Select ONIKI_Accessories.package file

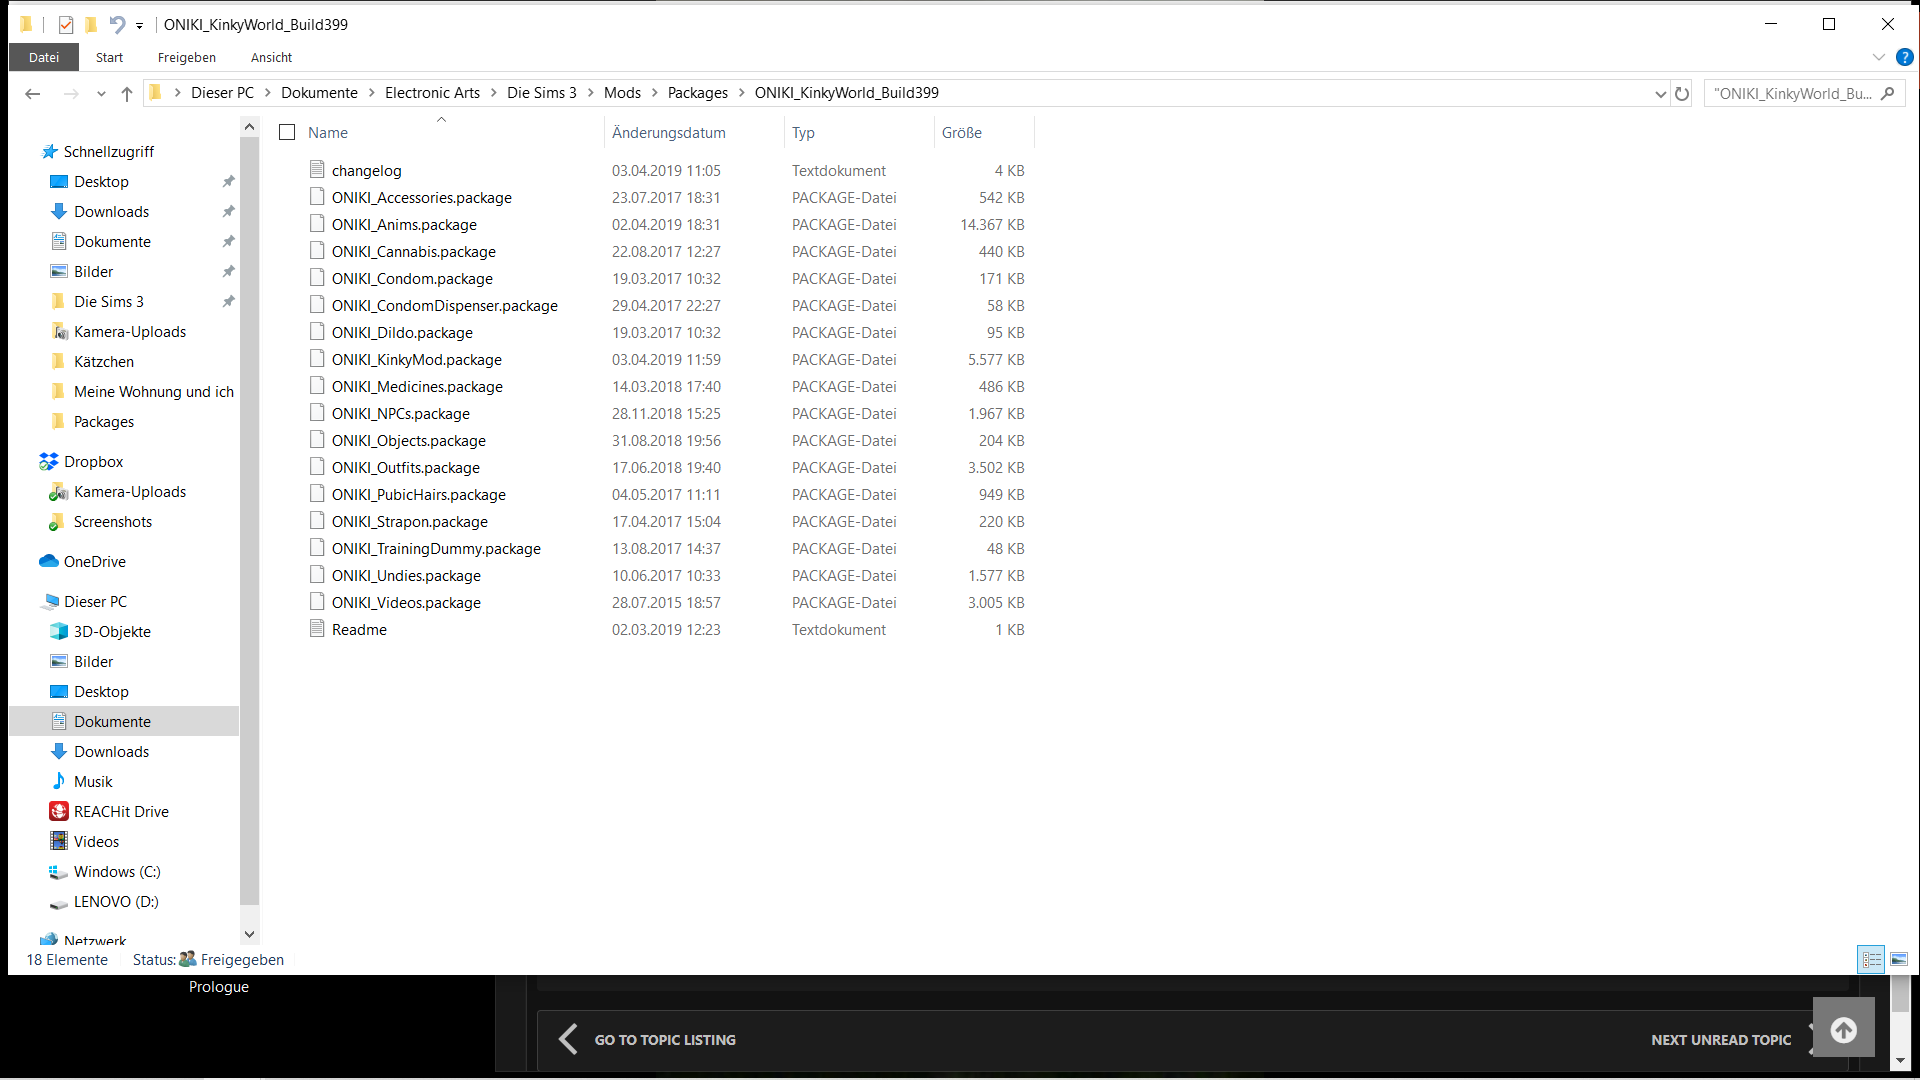pos(421,197)
